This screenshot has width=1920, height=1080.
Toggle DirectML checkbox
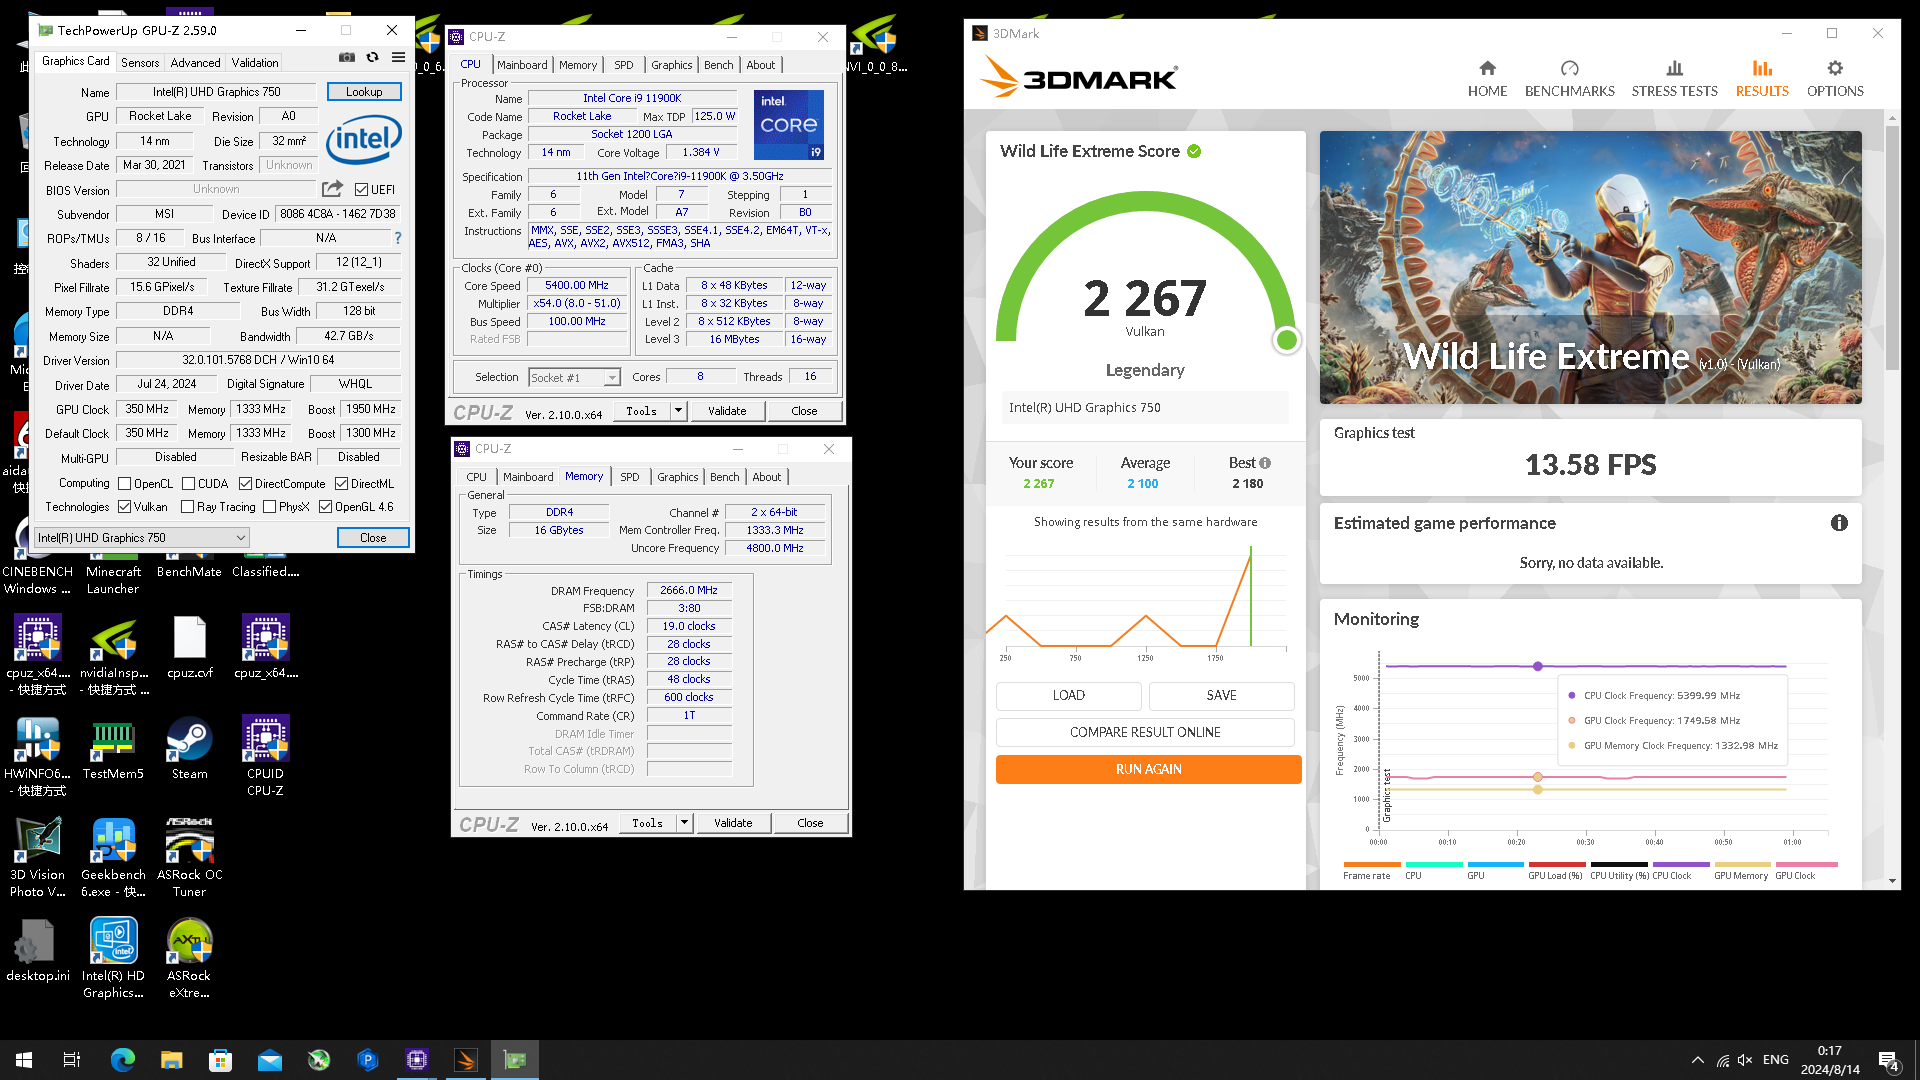341,483
